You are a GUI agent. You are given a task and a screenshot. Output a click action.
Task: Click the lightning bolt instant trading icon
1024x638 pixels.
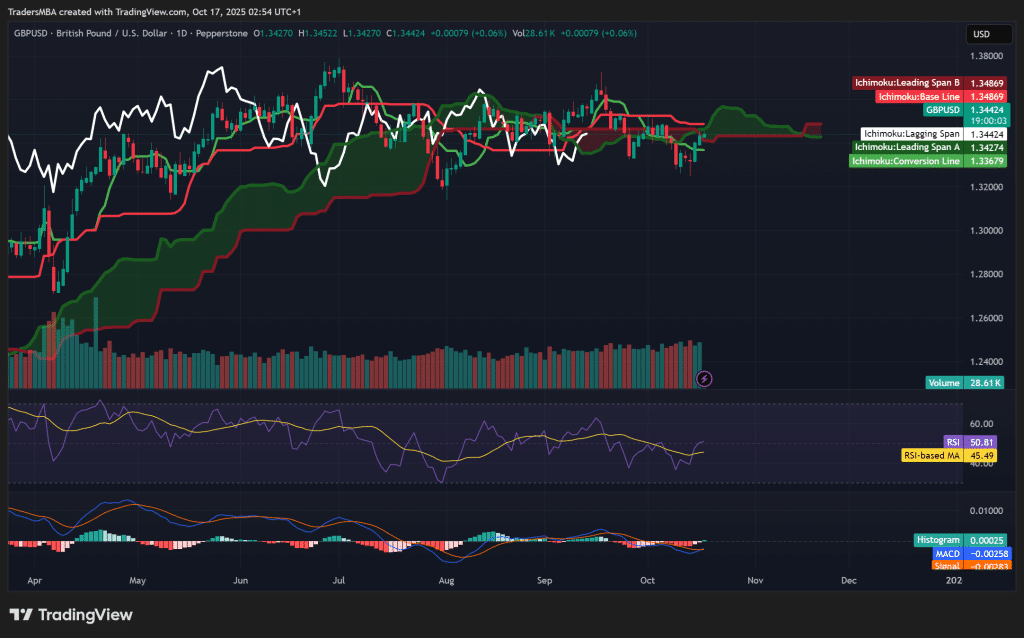coord(704,377)
